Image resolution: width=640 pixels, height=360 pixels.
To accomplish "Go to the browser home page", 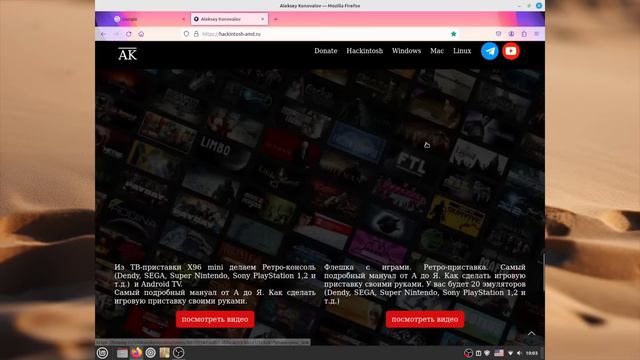I will (x=141, y=34).
